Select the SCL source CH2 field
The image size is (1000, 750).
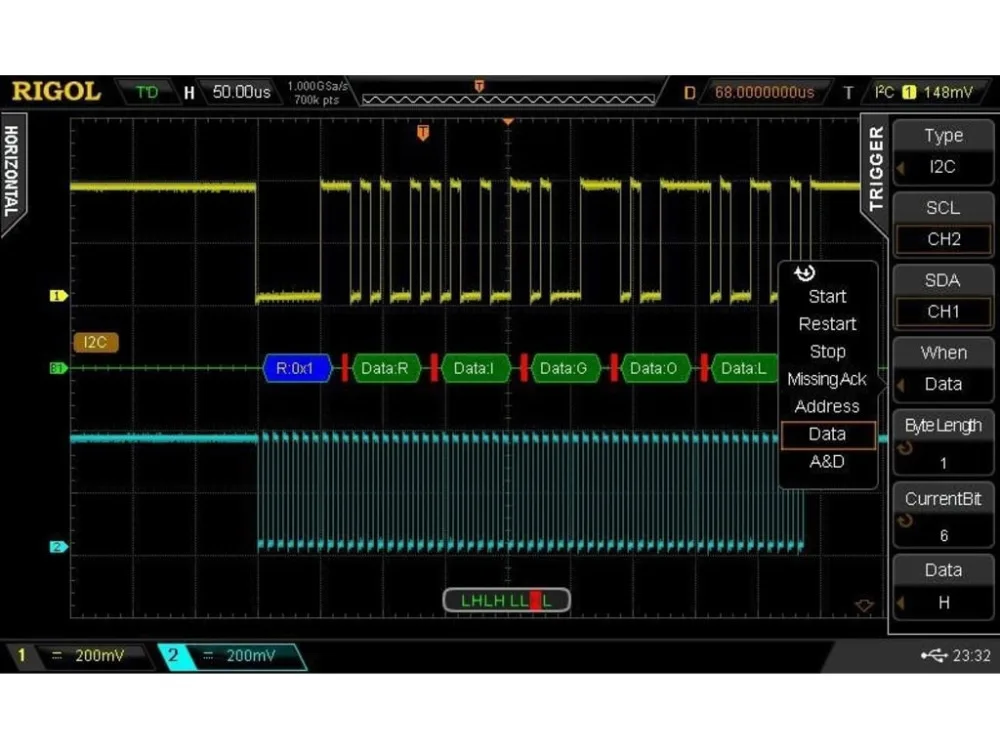click(943, 239)
